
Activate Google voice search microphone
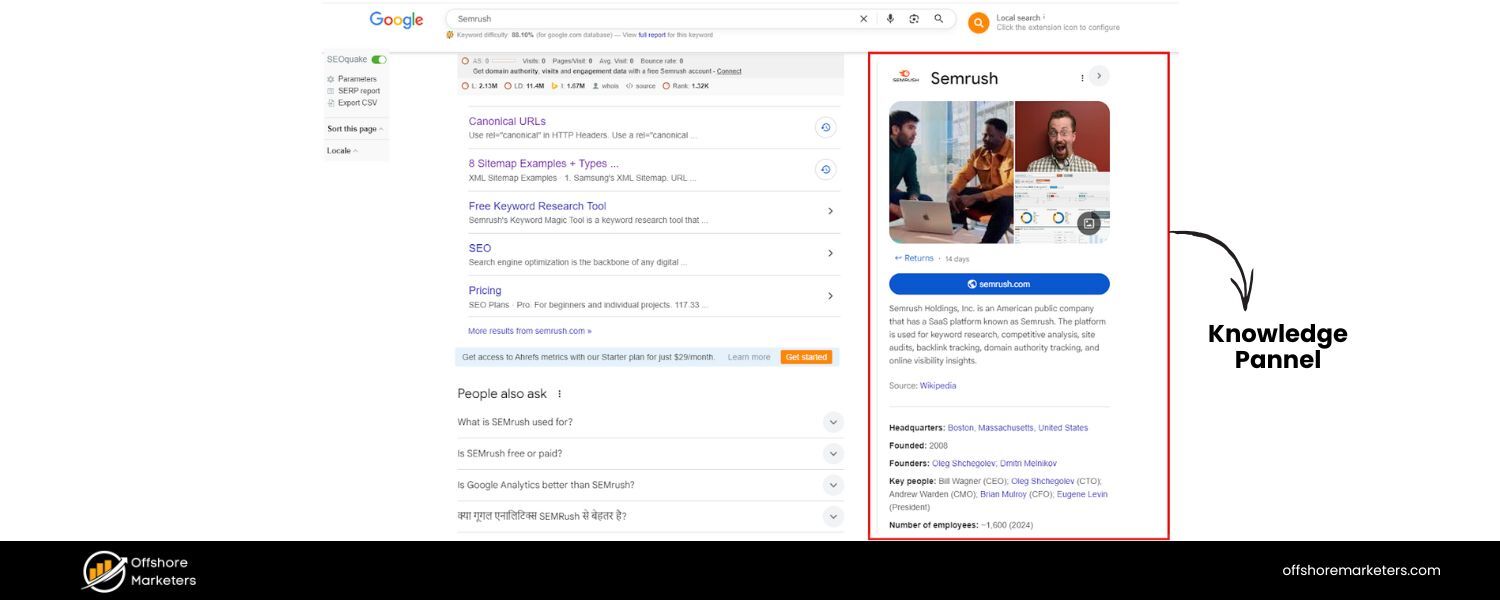(890, 18)
